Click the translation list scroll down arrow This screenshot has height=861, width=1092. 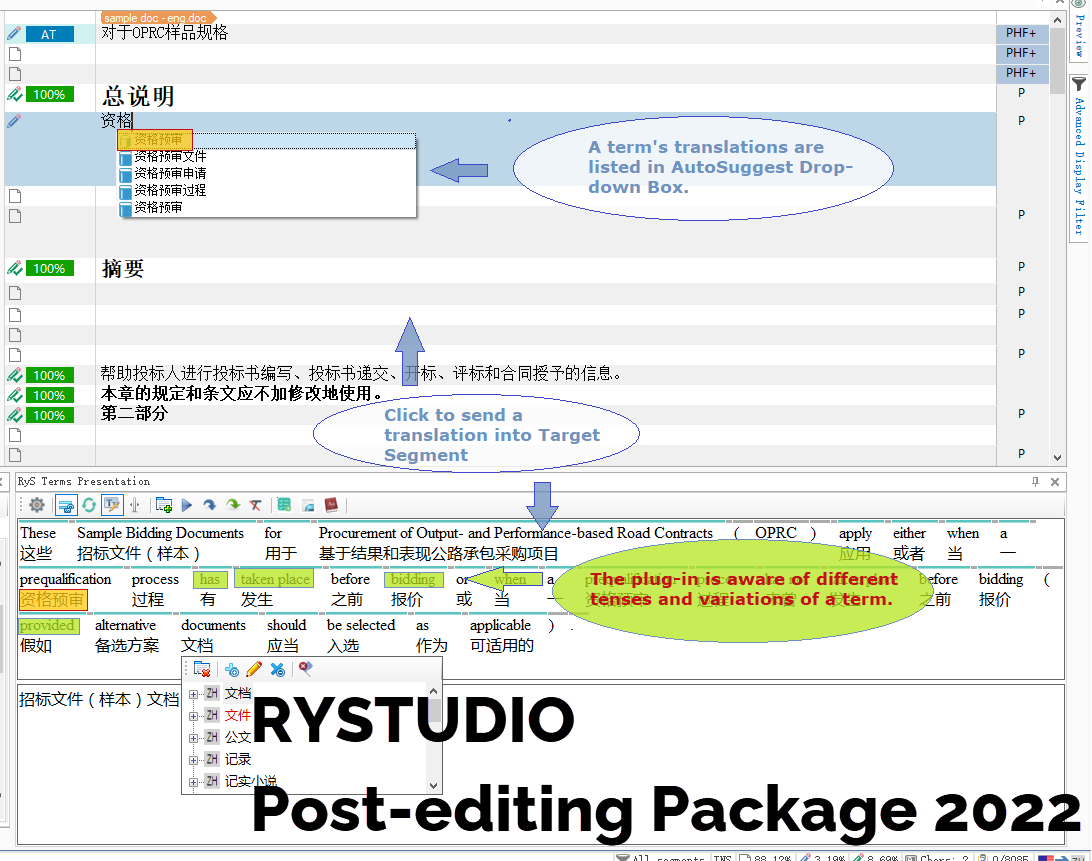tap(433, 785)
